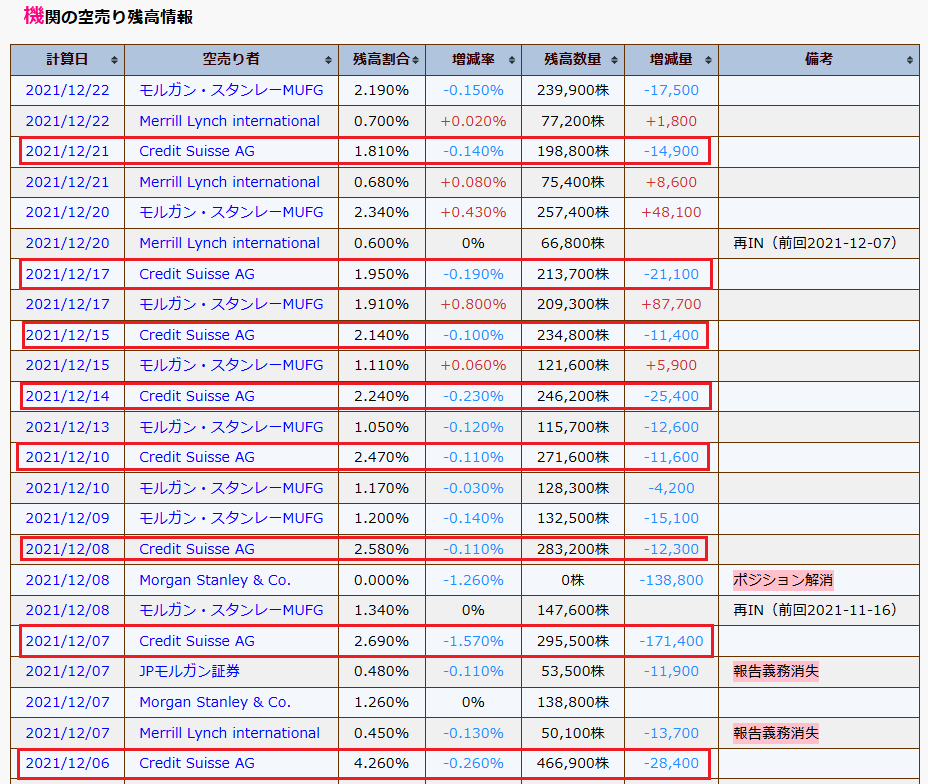Screen dimensions: 928x784
Task: Click the ポジション解消 remark label
Action: [x=783, y=580]
